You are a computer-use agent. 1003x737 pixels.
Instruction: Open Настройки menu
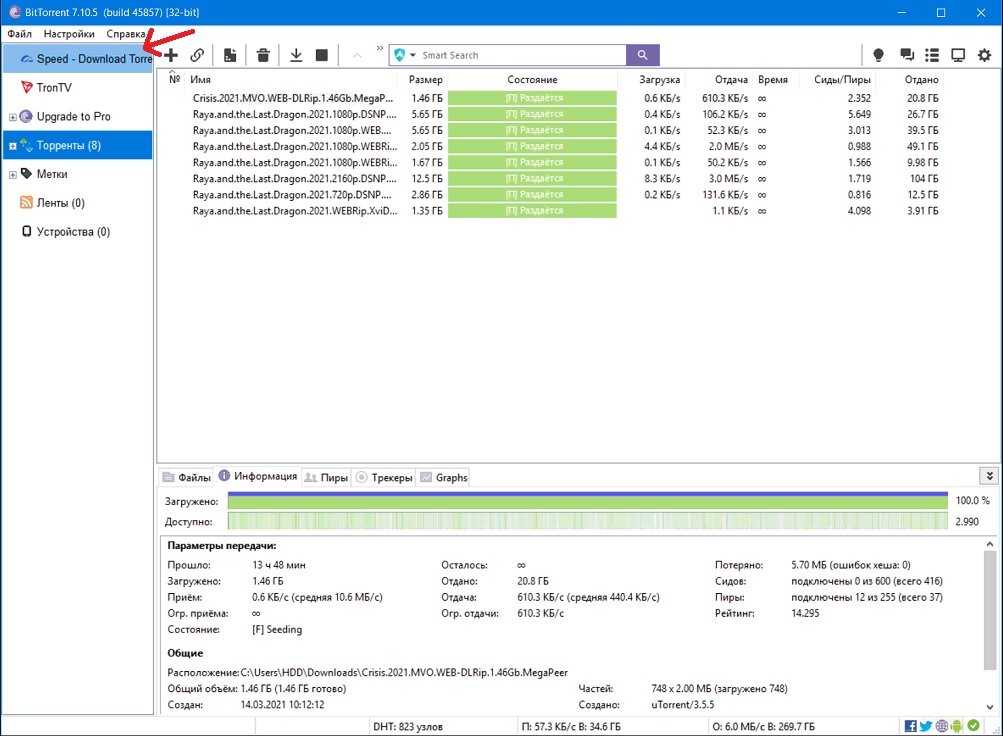(x=68, y=33)
